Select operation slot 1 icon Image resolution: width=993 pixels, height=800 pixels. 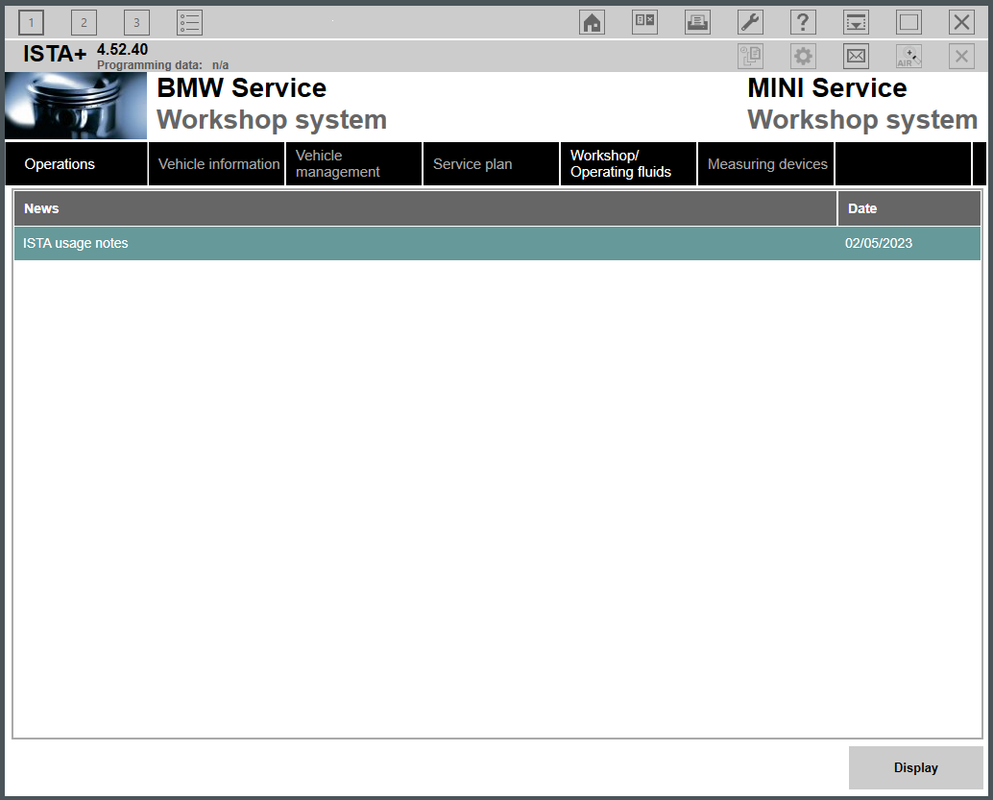[31, 23]
